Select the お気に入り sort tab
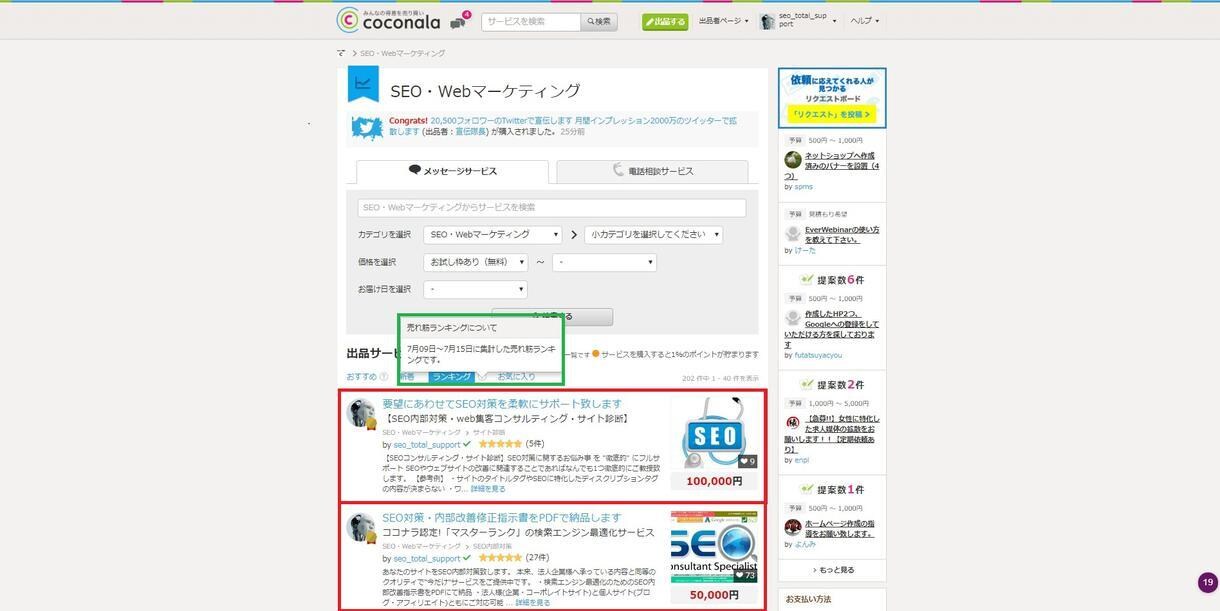 coord(516,377)
